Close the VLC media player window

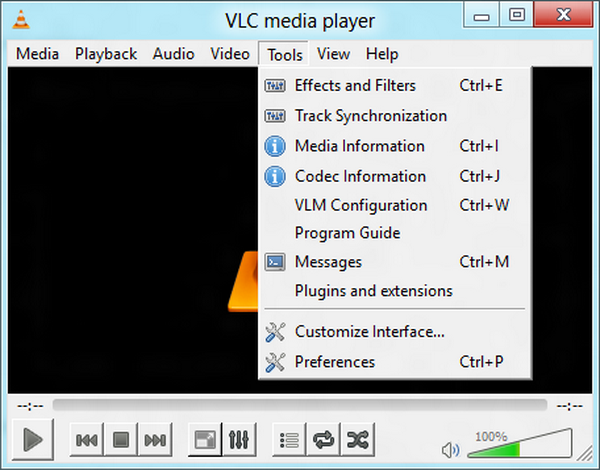tap(564, 15)
